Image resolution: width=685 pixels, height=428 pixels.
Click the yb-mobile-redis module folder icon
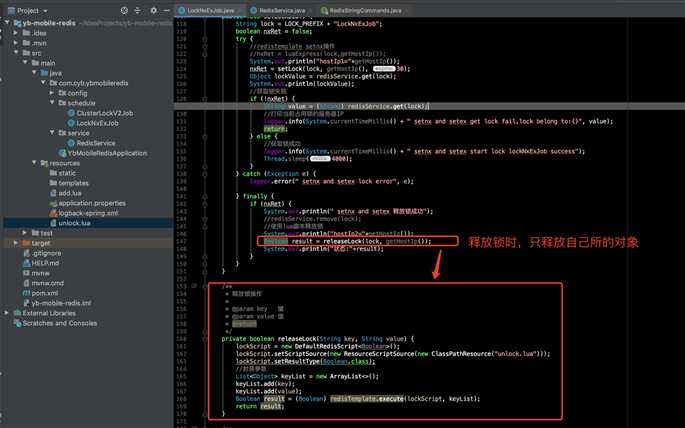(17, 23)
